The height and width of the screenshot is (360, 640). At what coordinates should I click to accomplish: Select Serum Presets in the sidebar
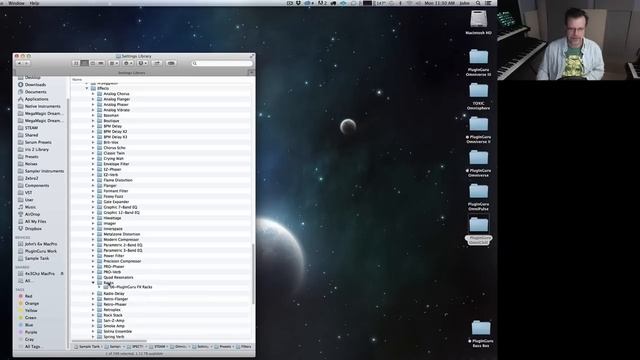35,142
